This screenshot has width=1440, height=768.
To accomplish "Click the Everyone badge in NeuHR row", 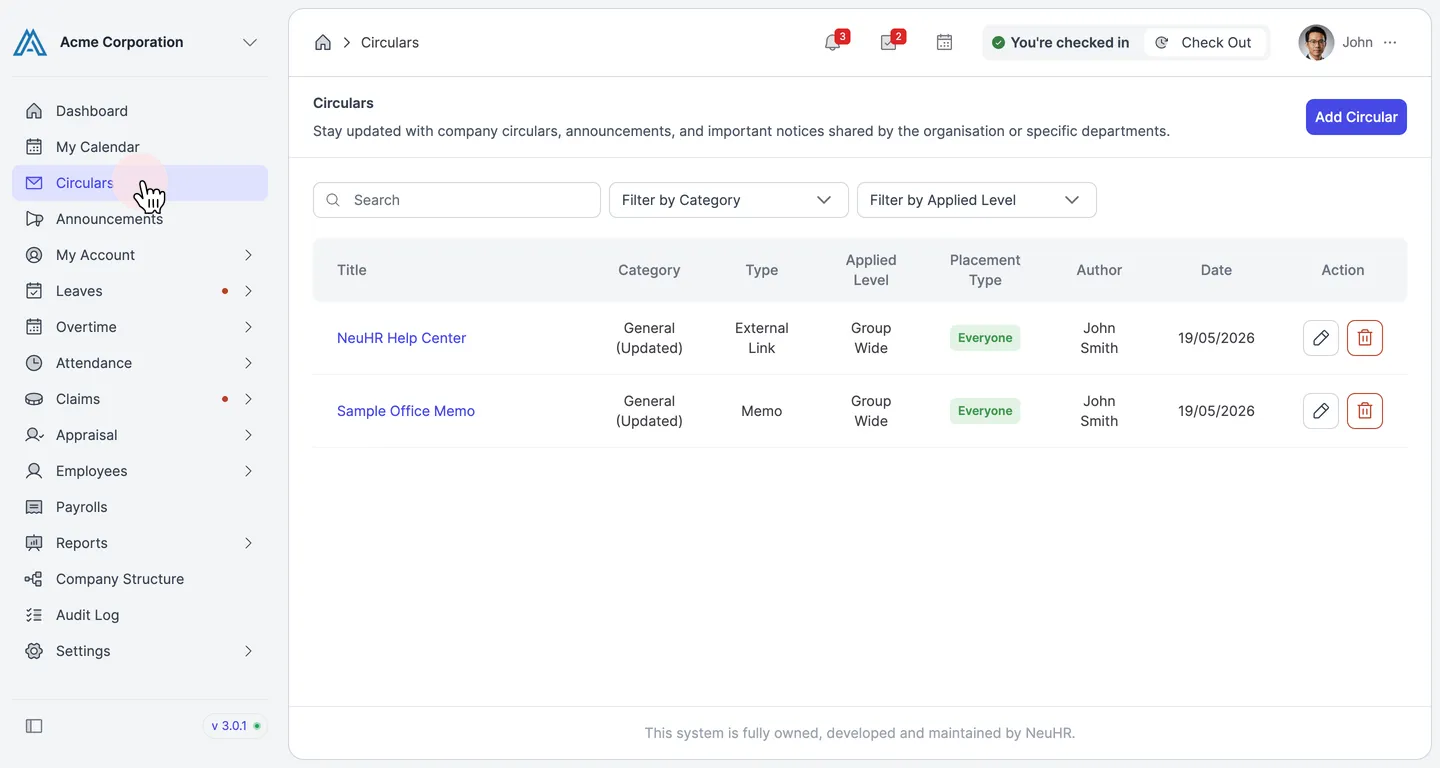I will click(x=985, y=338).
